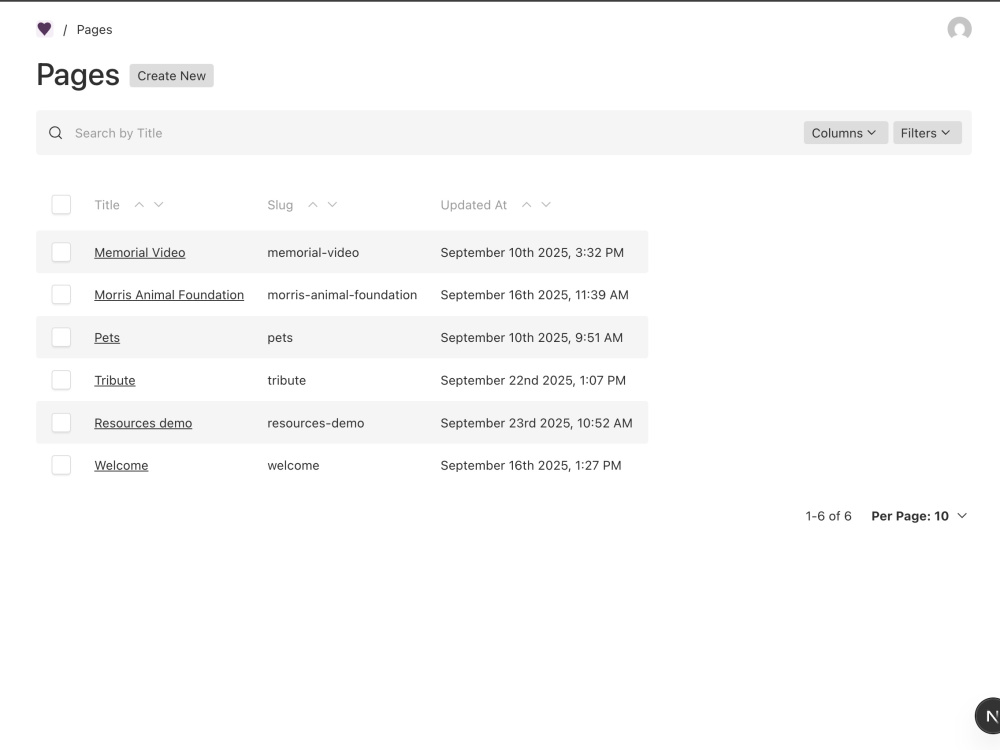The height and width of the screenshot is (750, 1000).
Task: Open the Pets page link
Action: [x=107, y=337]
